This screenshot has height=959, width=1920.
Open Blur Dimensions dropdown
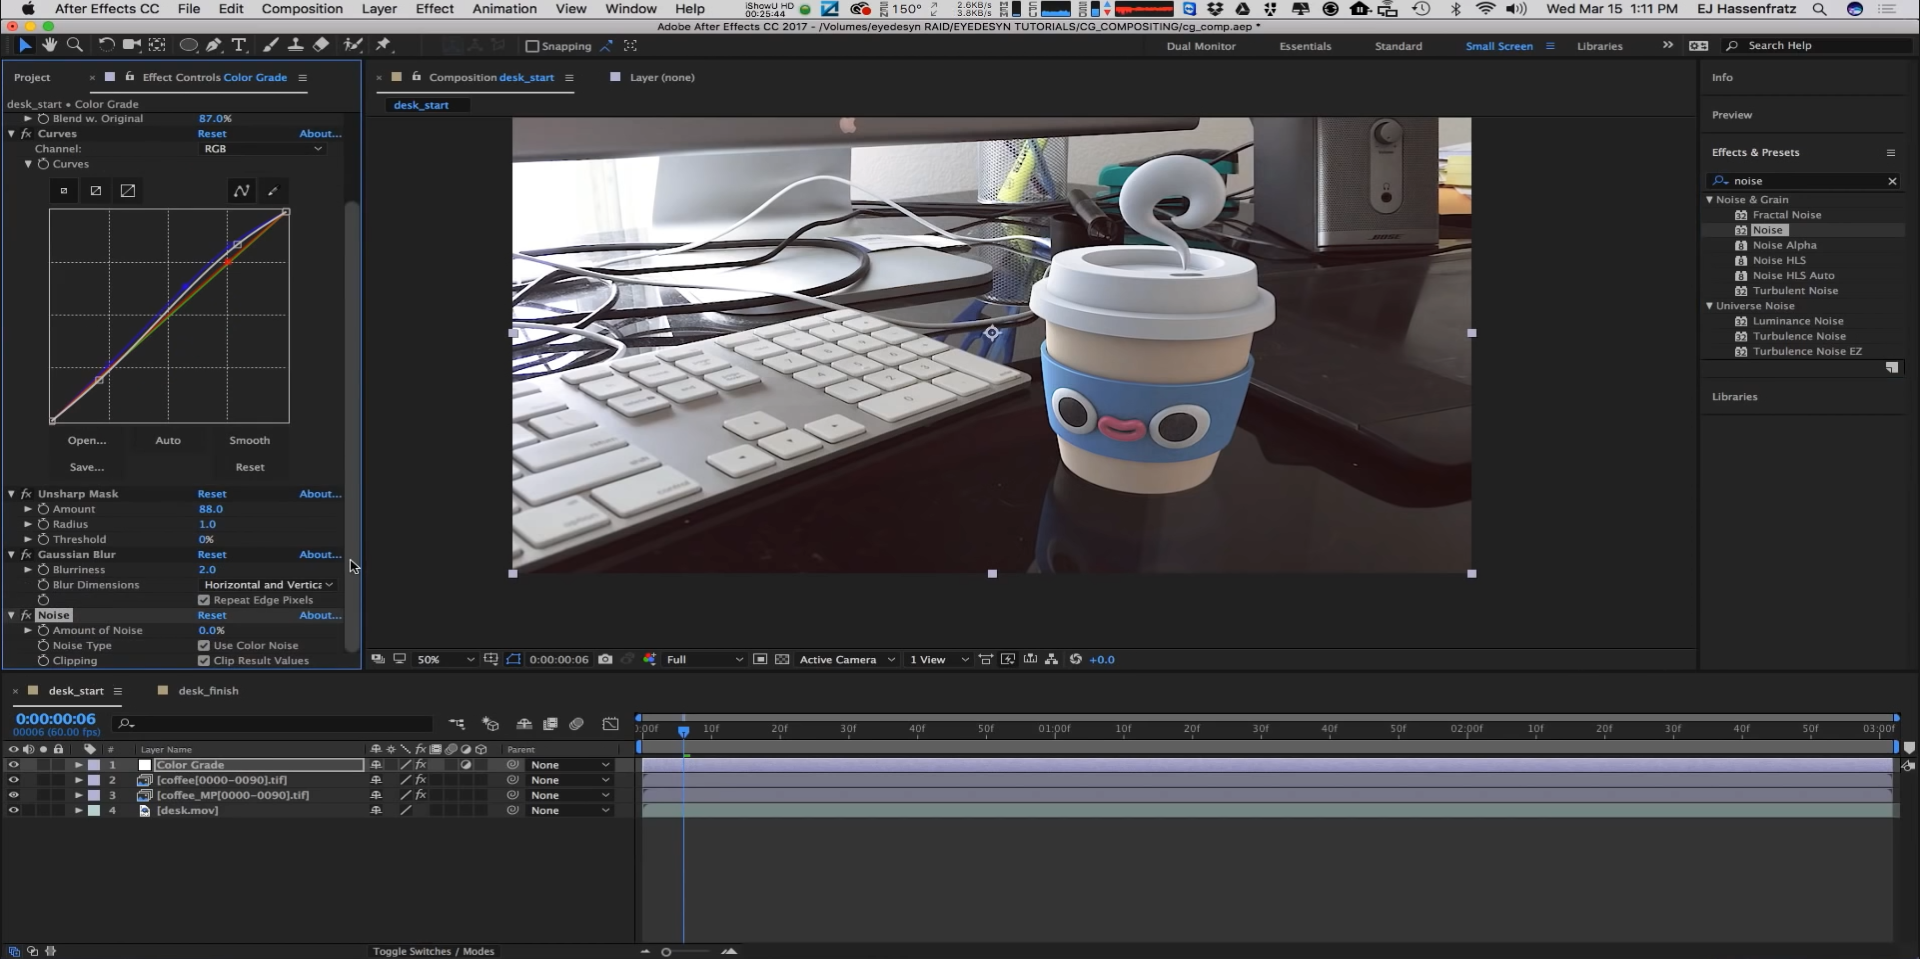pyautogui.click(x=268, y=585)
